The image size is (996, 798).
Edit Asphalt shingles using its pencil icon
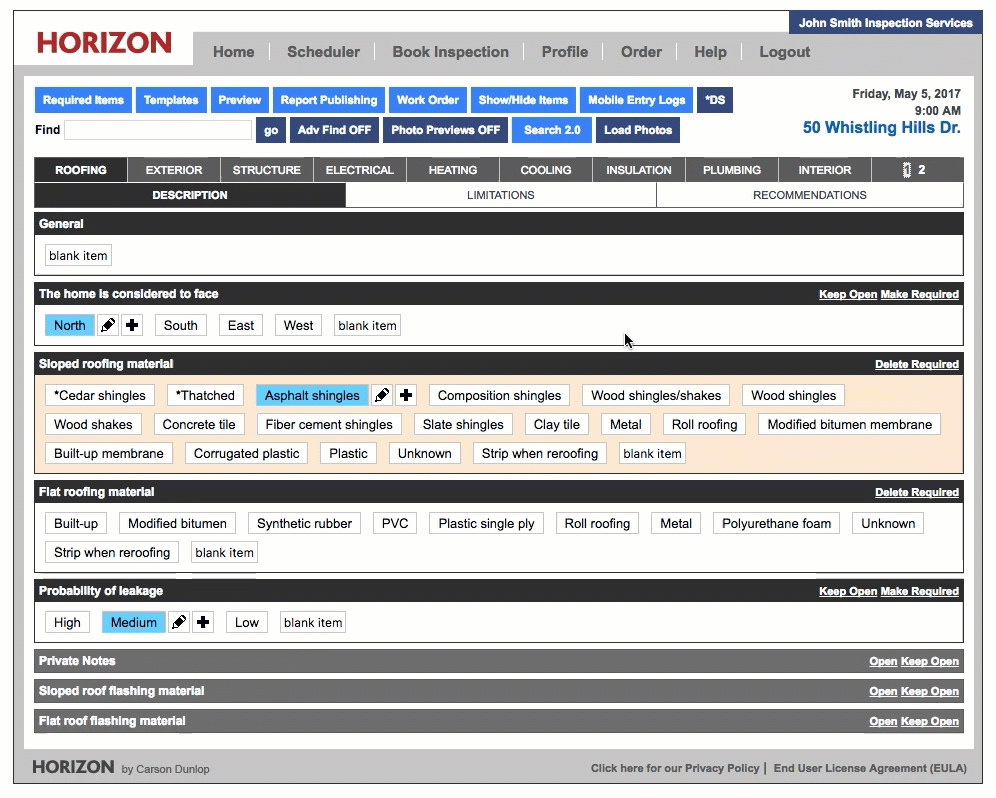click(381, 395)
